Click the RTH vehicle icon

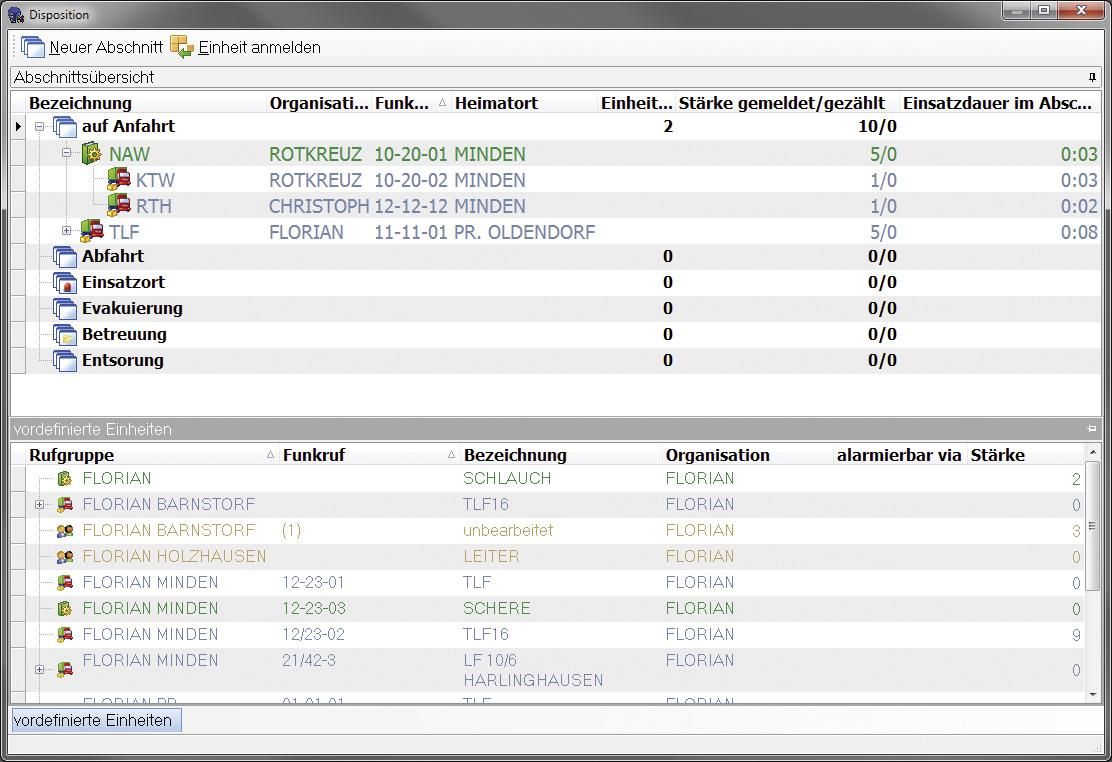119,206
